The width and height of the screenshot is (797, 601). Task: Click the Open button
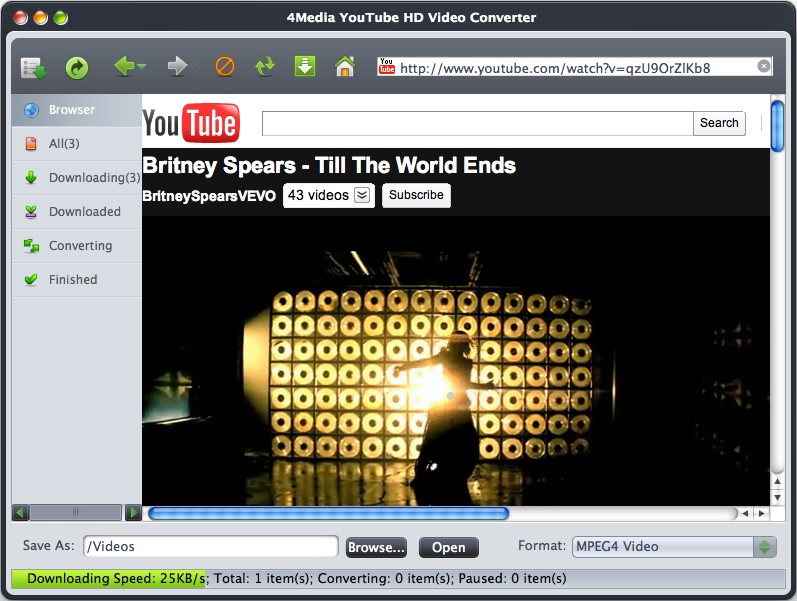point(449,548)
